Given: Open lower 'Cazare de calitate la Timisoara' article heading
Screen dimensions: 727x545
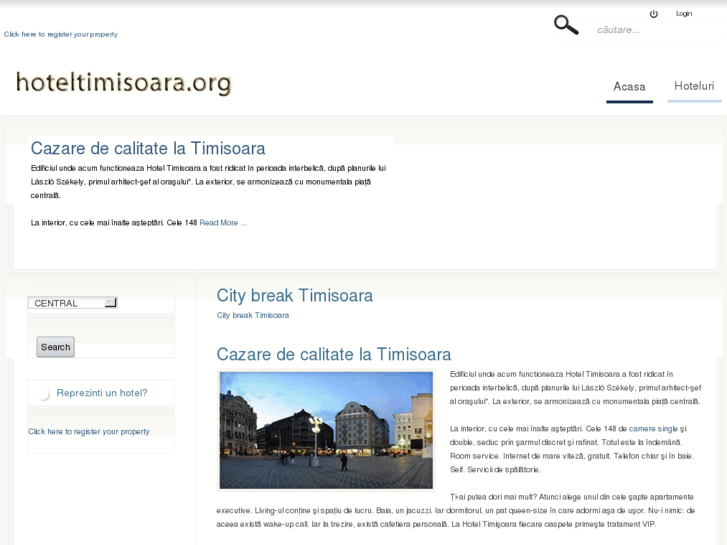Looking at the screenshot, I should [x=334, y=354].
